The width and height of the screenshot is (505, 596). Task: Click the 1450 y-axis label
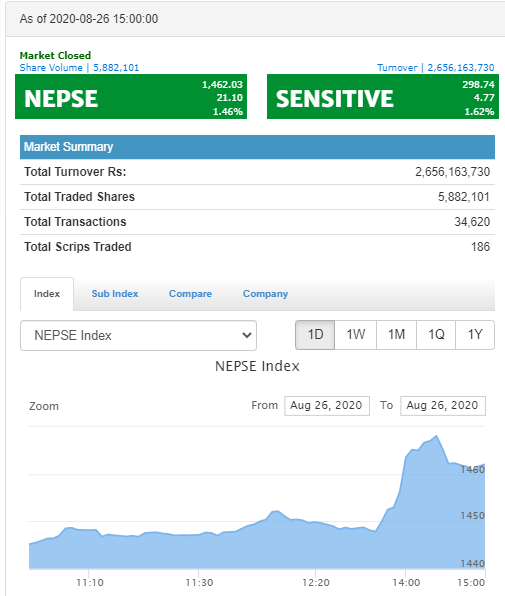click(x=473, y=516)
